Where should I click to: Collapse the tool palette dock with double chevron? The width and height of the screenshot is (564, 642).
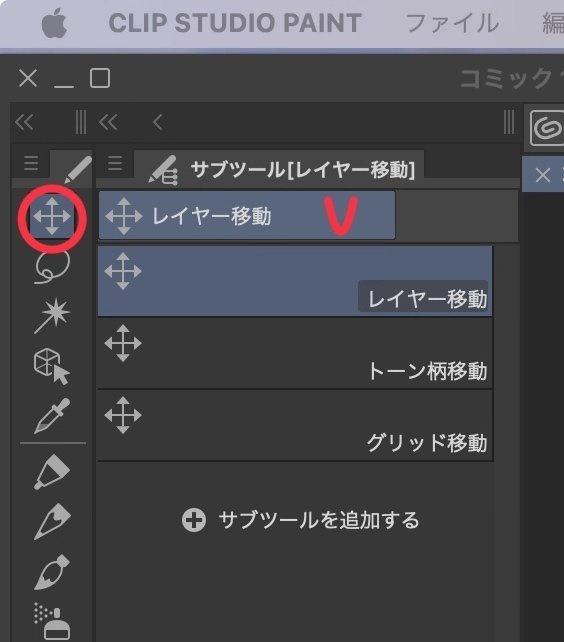[x=24, y=122]
